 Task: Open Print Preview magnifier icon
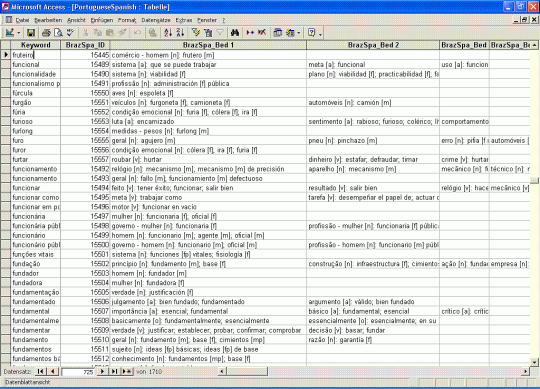click(59, 33)
